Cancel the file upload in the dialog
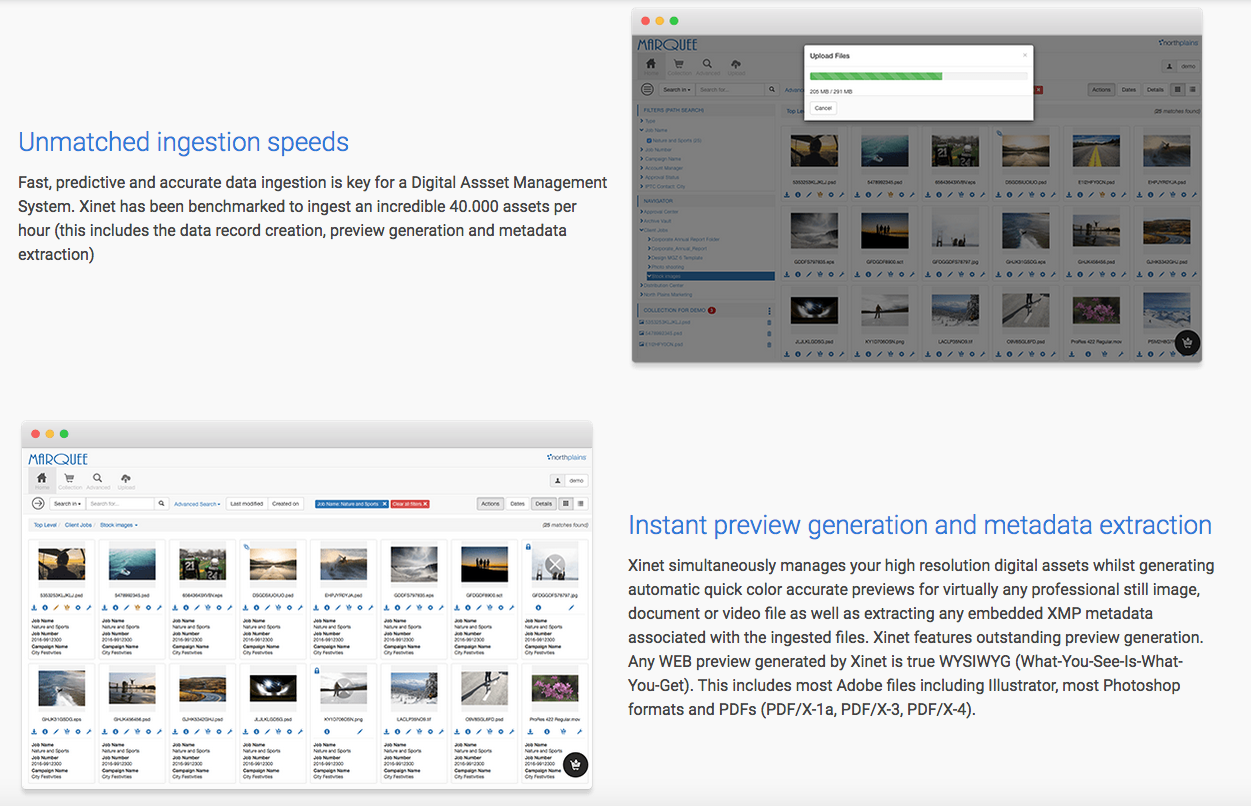 823,108
